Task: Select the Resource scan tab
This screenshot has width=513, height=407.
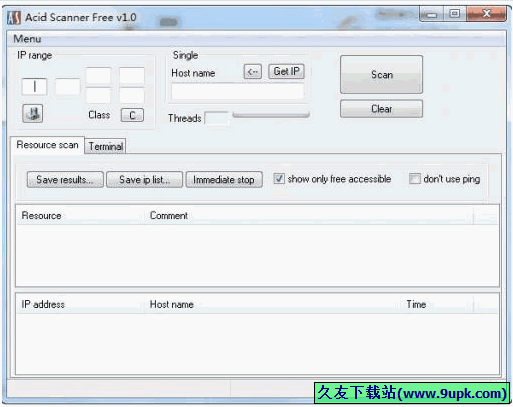Action: click(x=47, y=145)
